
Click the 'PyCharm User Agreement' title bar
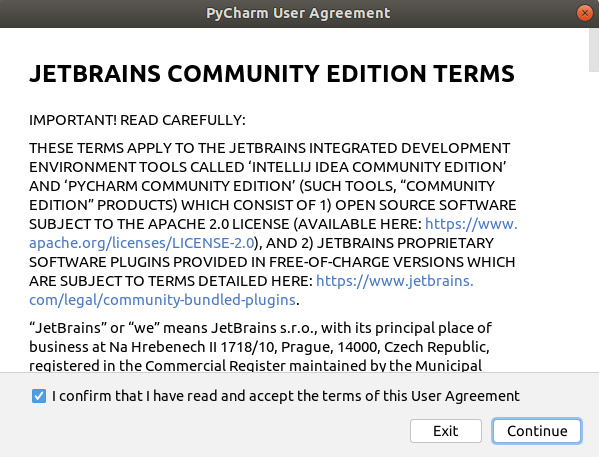click(298, 13)
